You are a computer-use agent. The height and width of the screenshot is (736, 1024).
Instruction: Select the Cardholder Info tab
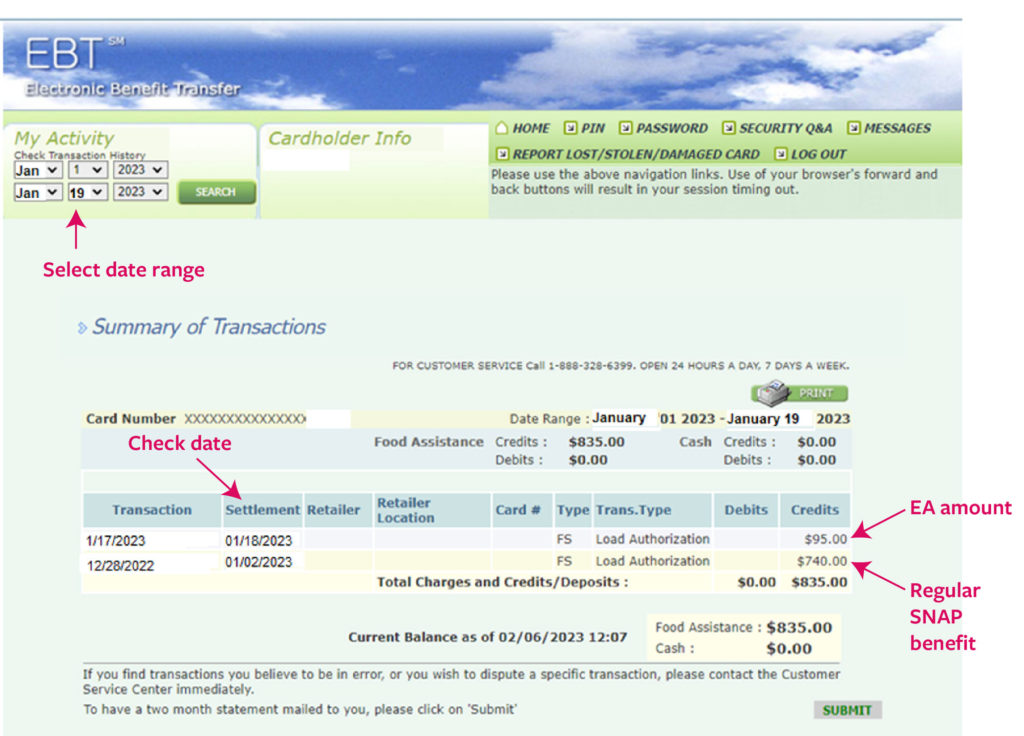[340, 139]
